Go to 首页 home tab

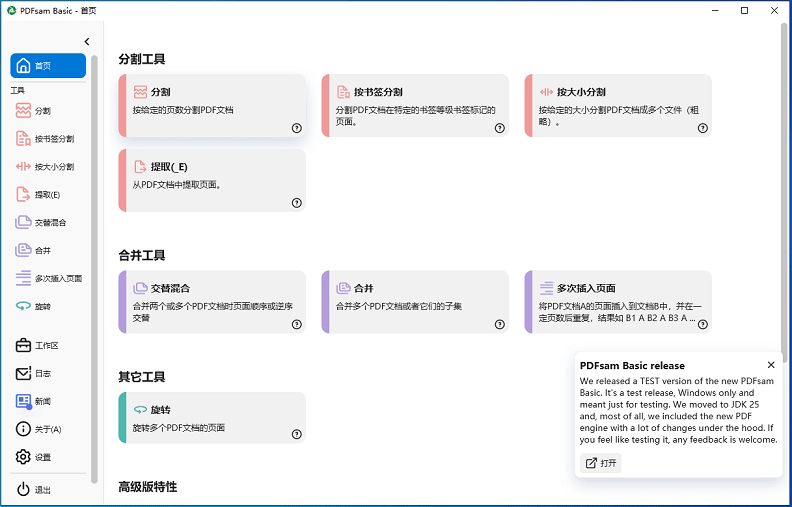(x=48, y=66)
